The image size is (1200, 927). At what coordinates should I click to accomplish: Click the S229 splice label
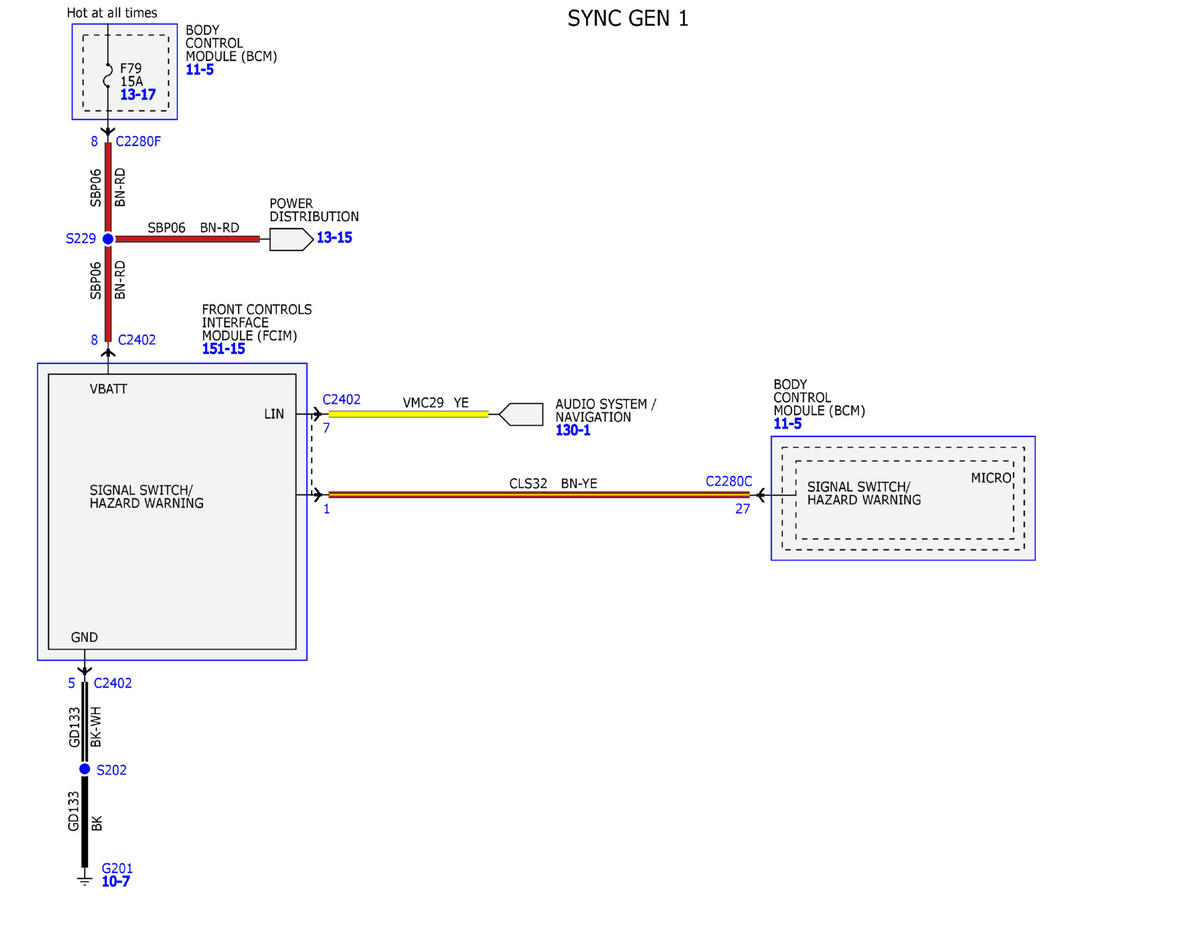point(81,239)
